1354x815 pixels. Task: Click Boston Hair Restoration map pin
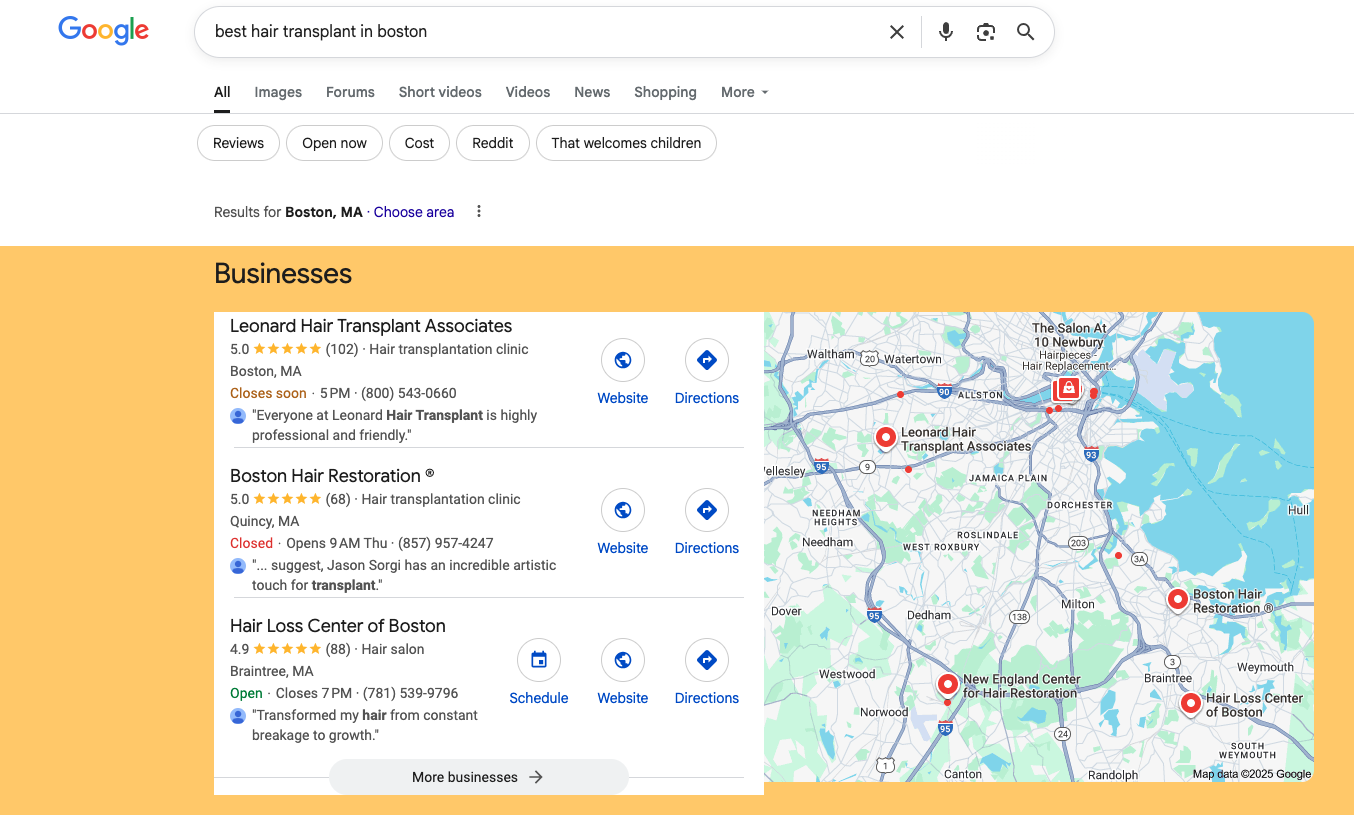point(1178,599)
